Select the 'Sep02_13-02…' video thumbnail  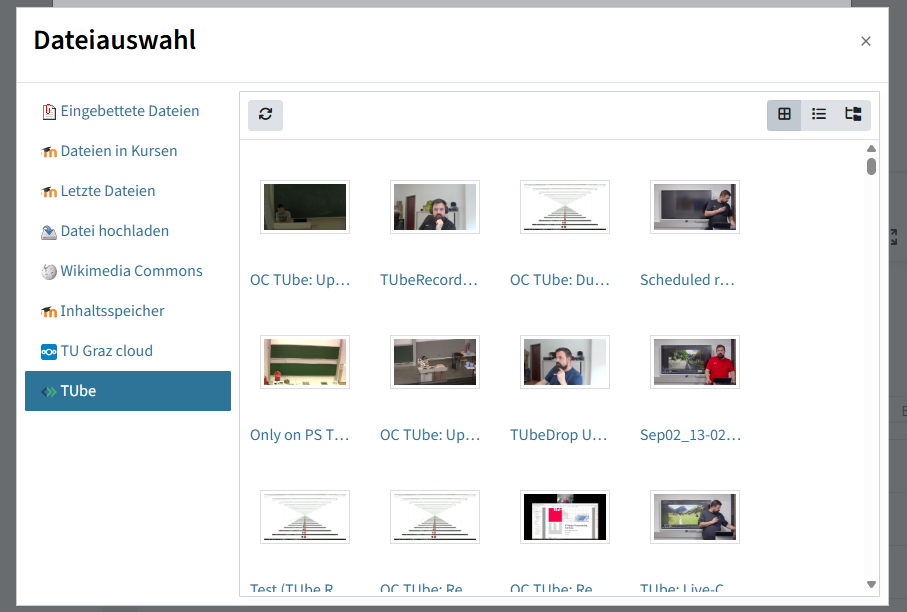coord(695,362)
